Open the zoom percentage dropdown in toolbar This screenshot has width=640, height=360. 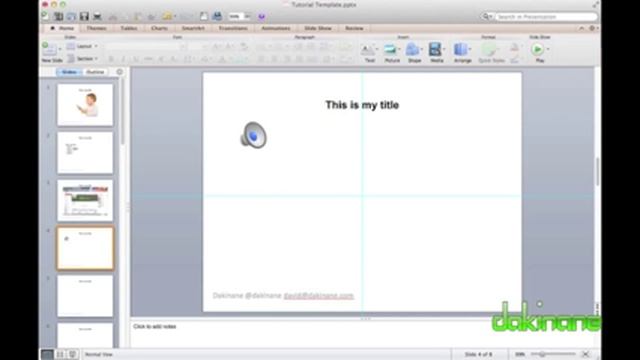247,16
